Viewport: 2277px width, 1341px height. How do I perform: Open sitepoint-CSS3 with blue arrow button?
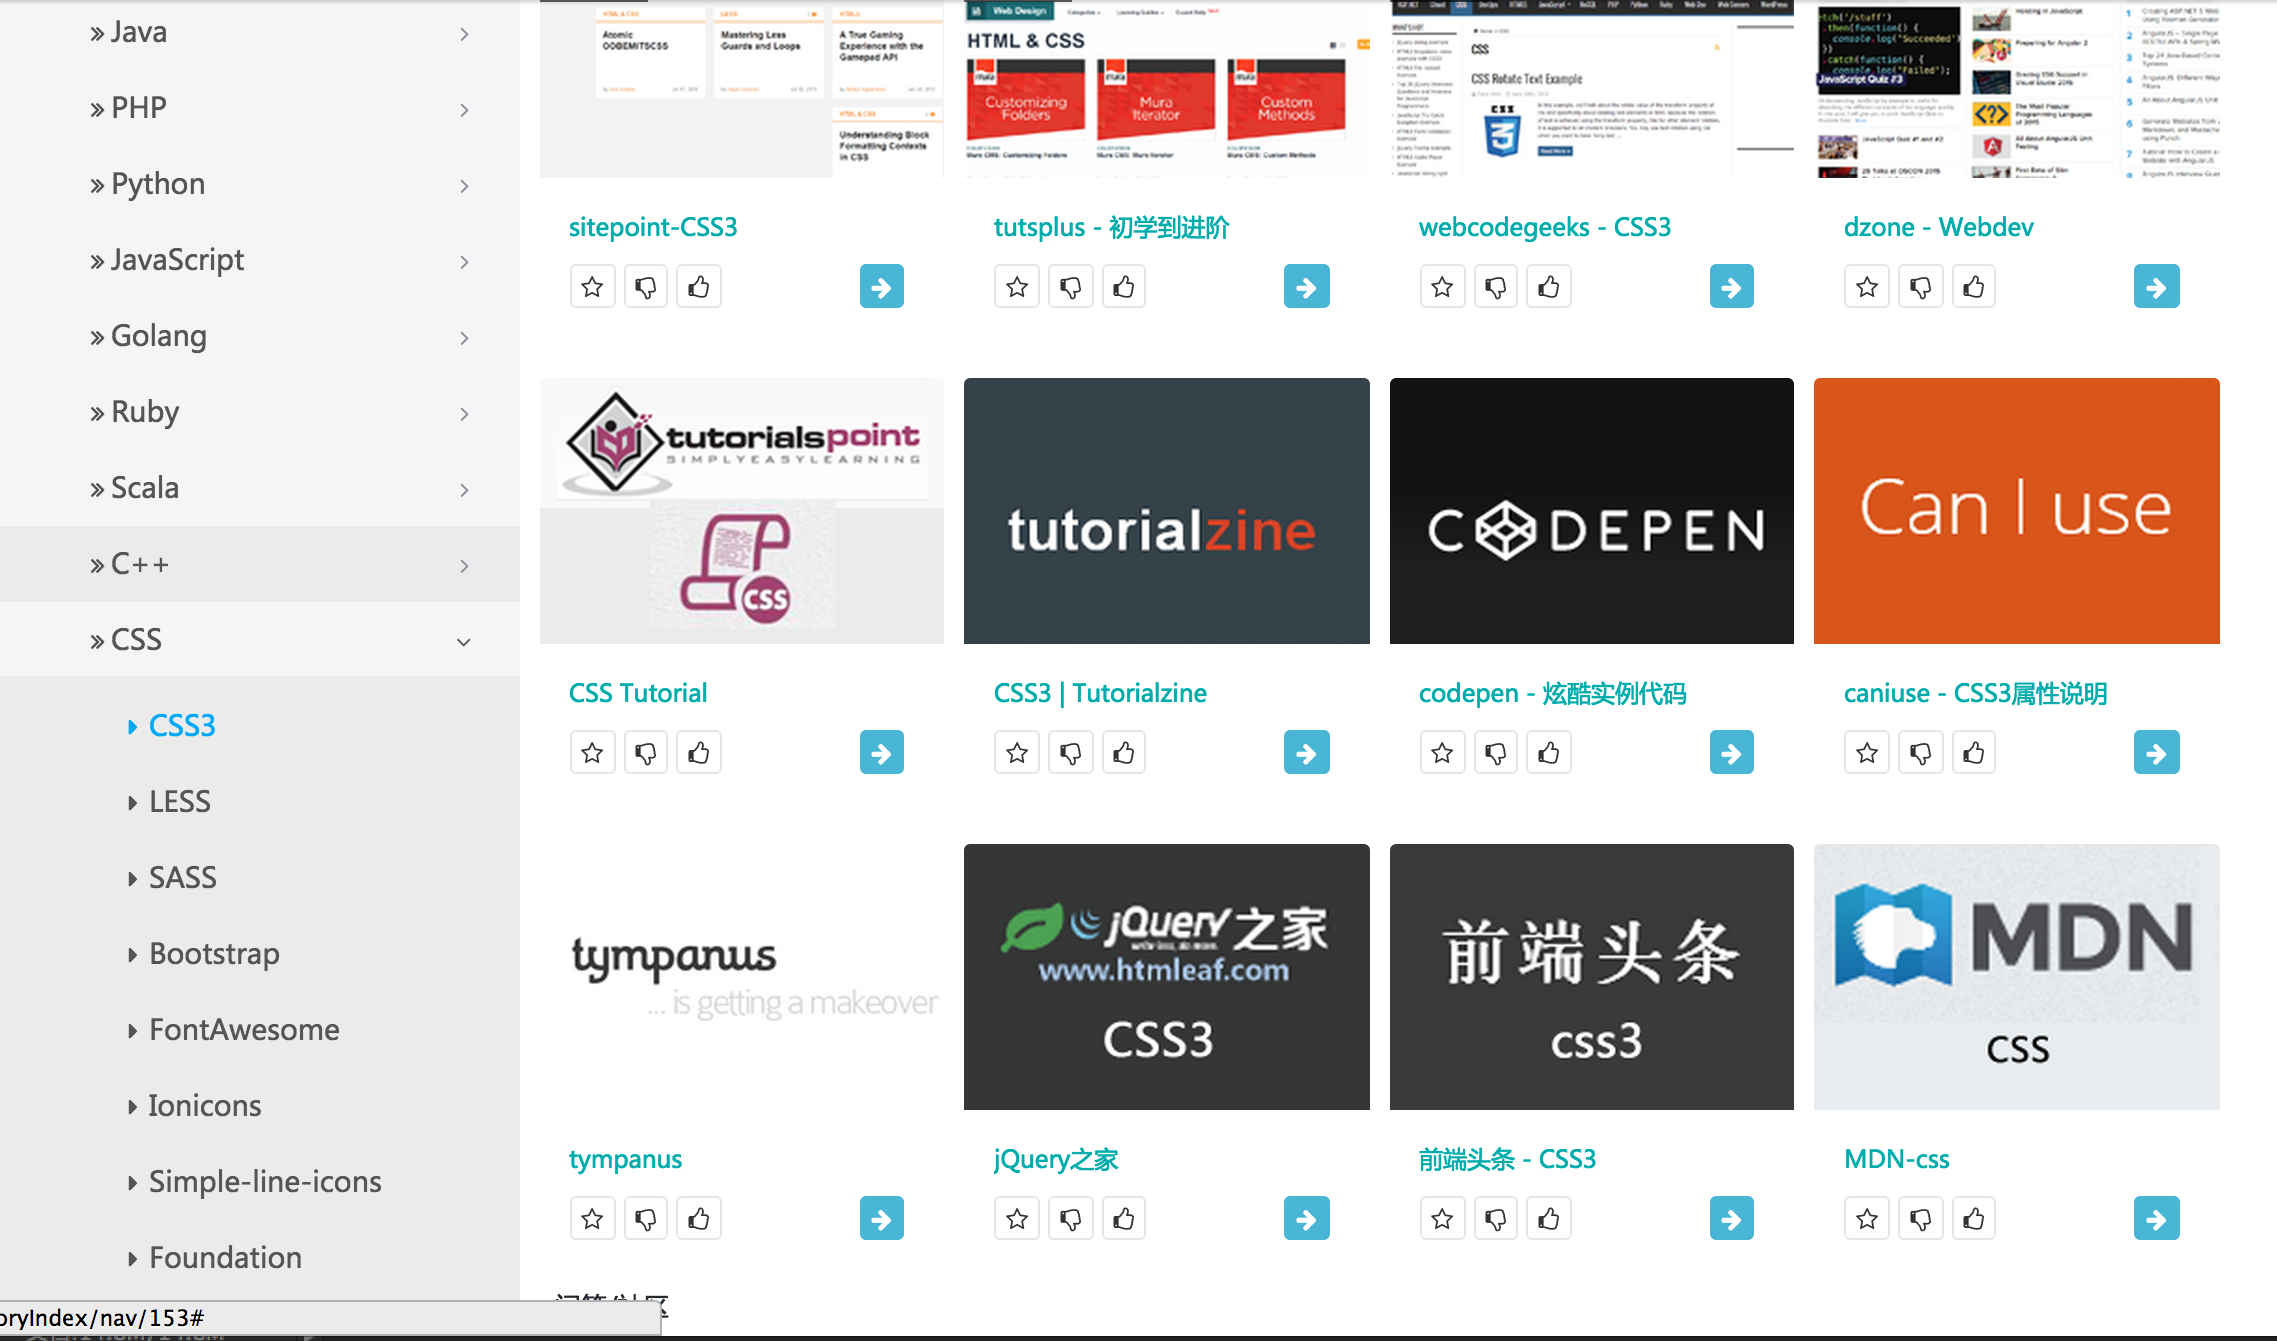point(882,287)
